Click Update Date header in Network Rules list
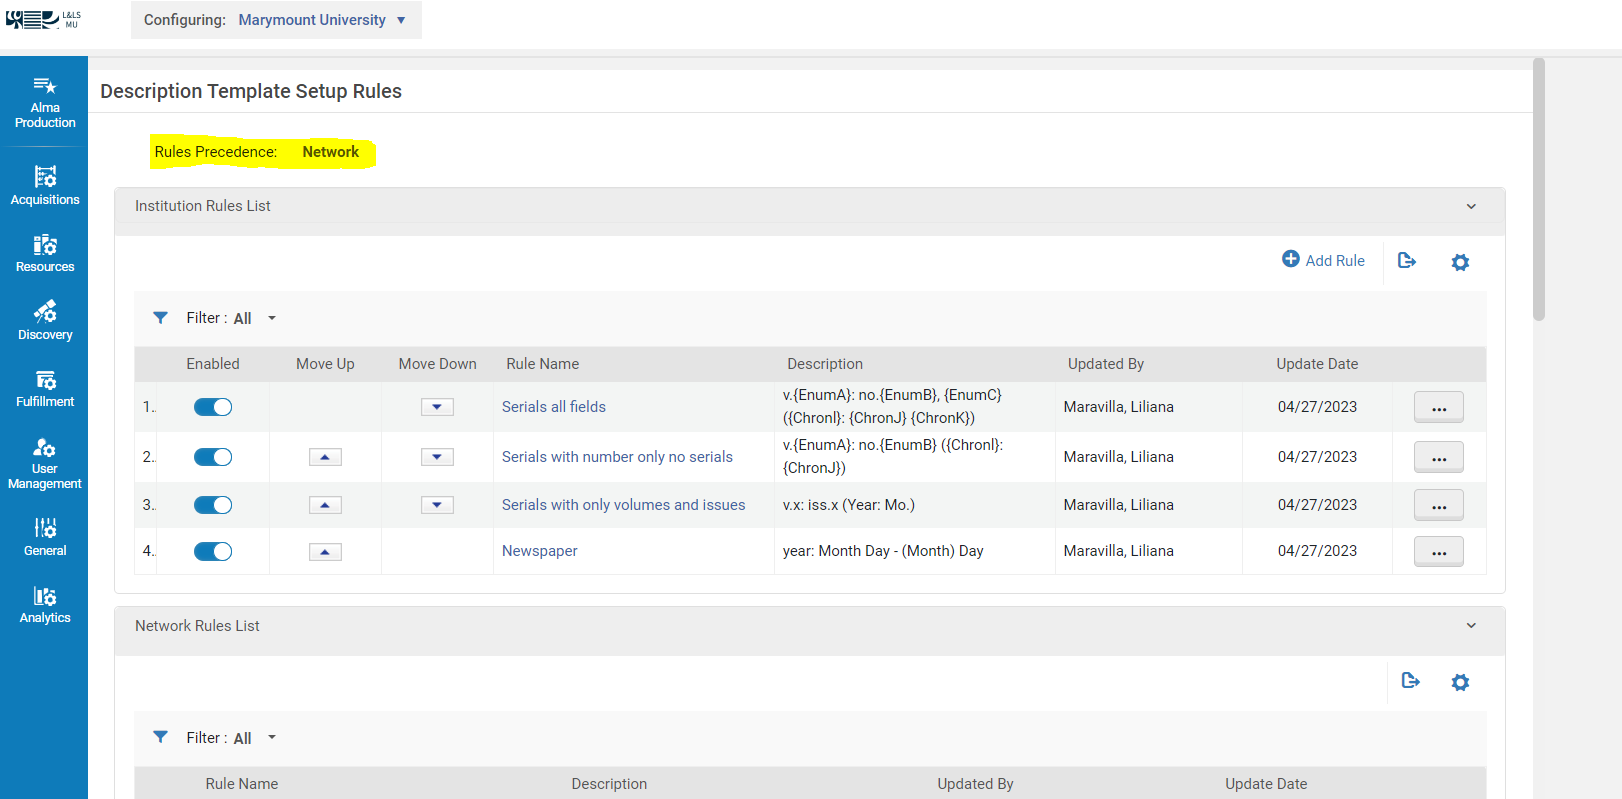Screen dimensions: 1622x799 1266,784
